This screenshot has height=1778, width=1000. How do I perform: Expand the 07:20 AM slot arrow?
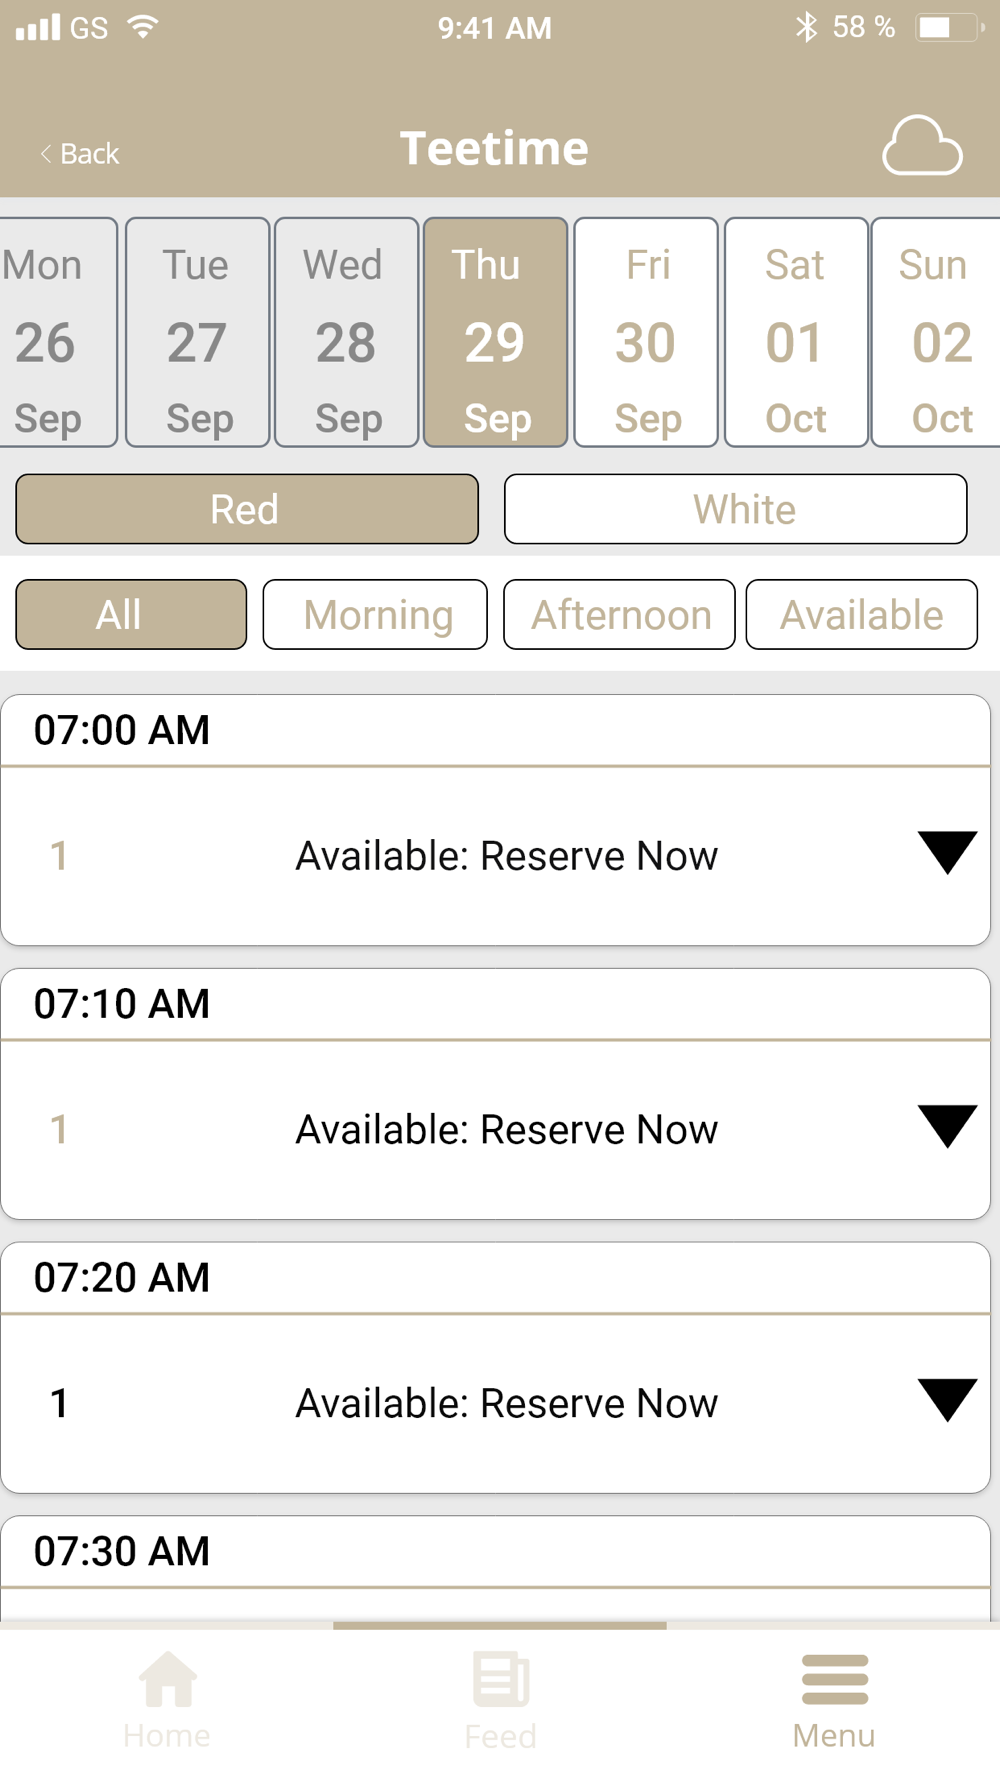point(946,1400)
